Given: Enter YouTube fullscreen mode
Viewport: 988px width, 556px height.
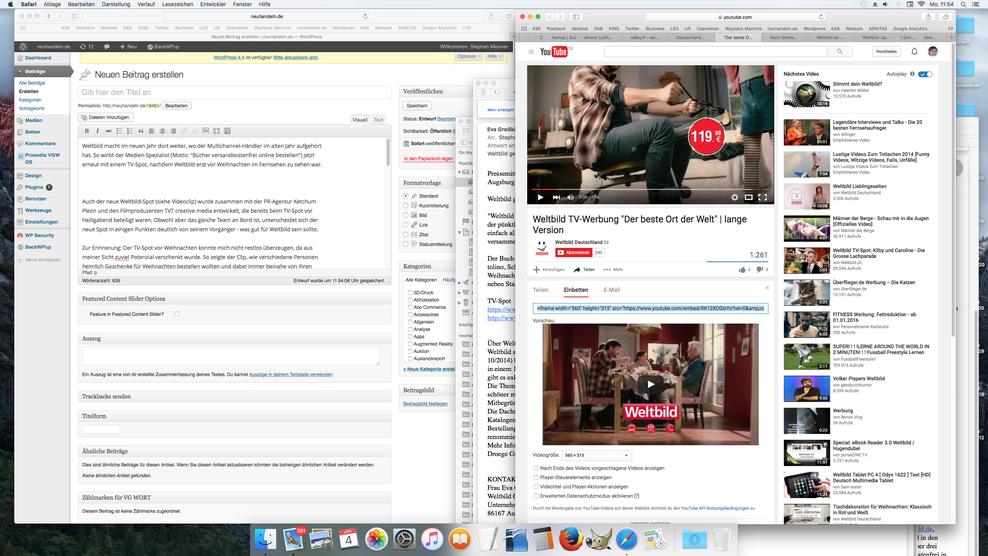Looking at the screenshot, I should click(762, 197).
